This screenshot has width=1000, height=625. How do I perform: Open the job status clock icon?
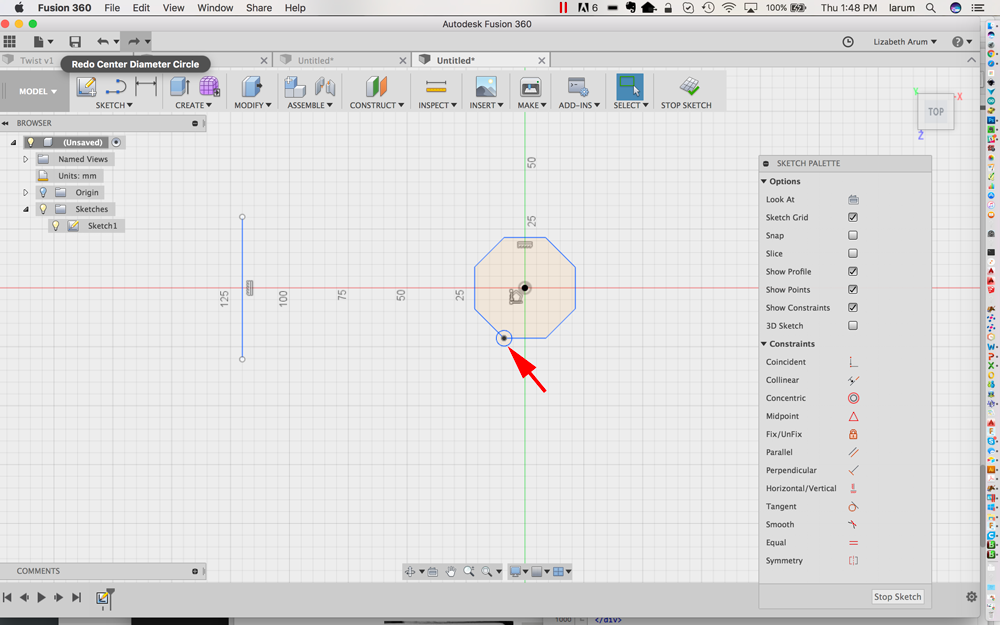pyautogui.click(x=848, y=42)
